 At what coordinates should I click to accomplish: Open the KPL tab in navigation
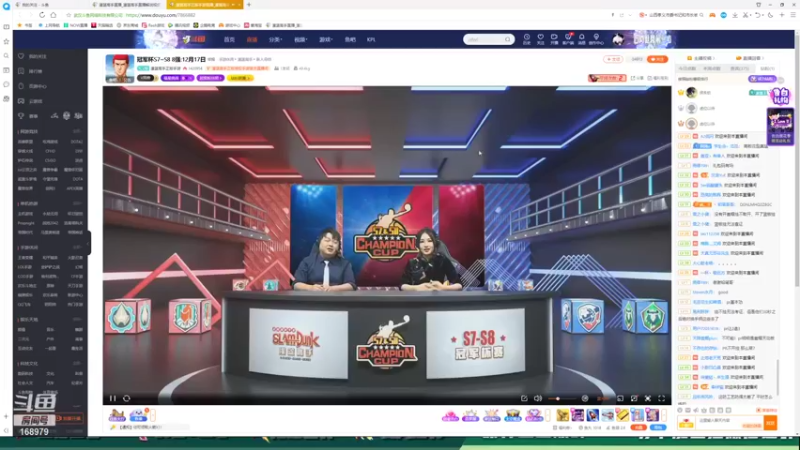click(371, 39)
